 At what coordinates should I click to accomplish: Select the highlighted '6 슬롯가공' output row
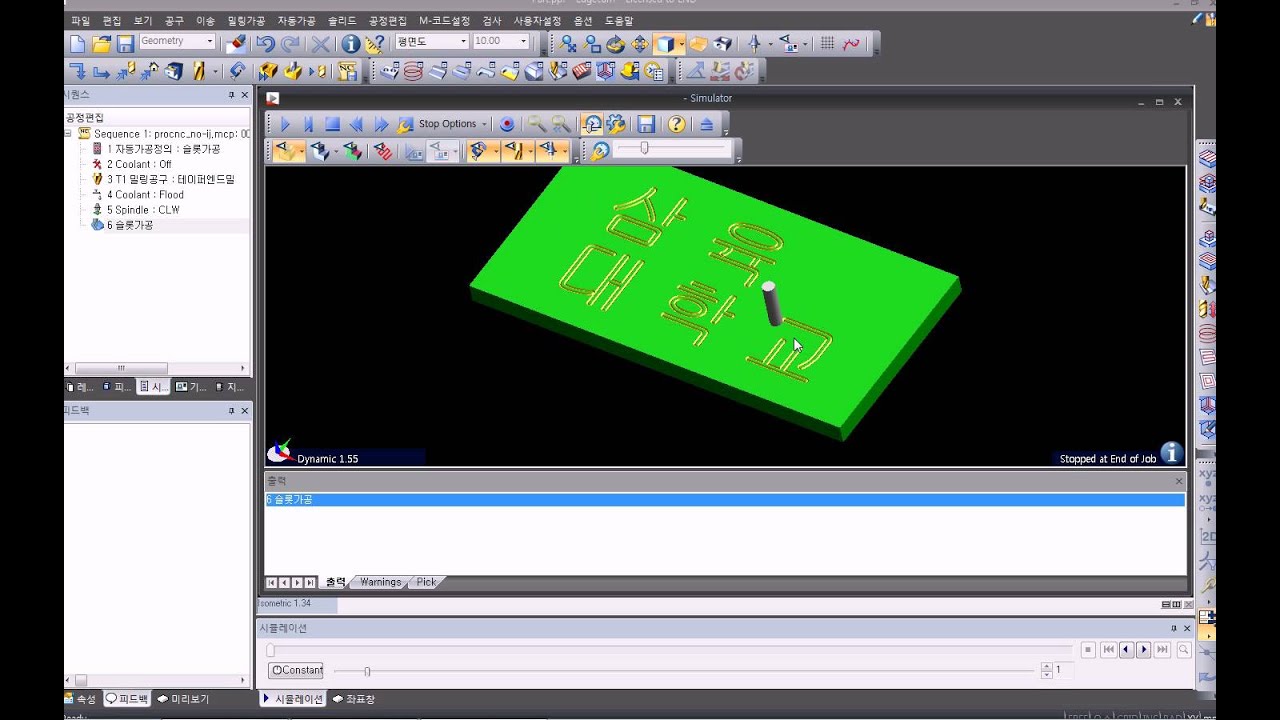click(x=725, y=499)
